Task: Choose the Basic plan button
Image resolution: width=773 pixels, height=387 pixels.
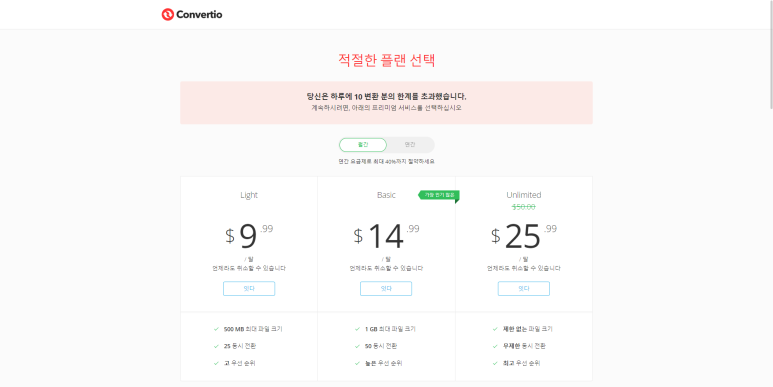Action: (x=386, y=288)
